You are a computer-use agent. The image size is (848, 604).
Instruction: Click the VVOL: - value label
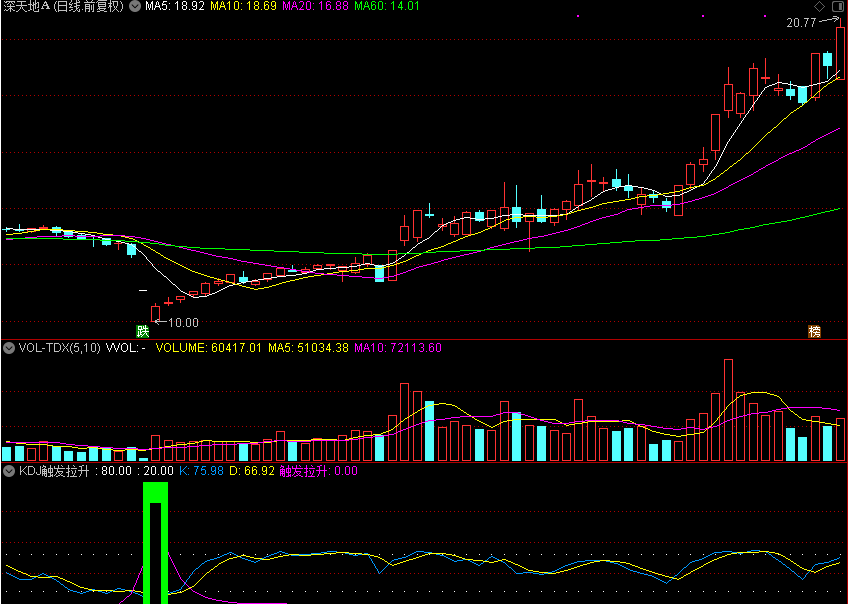(125, 348)
